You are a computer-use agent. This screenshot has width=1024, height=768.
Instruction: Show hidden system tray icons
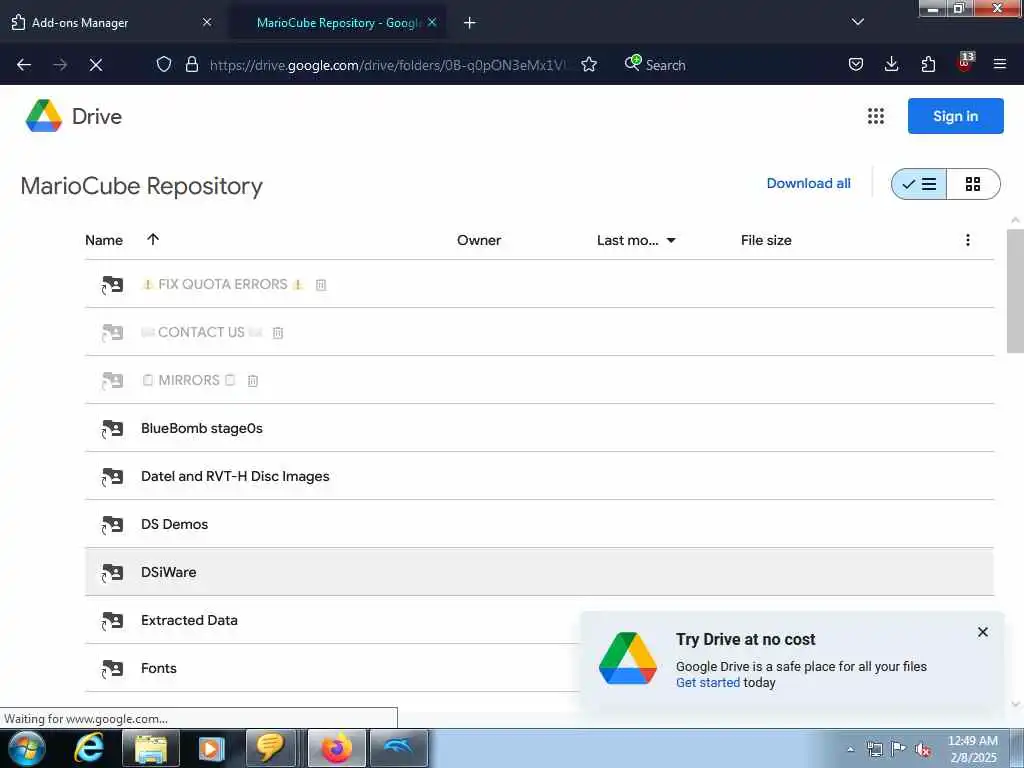(x=850, y=749)
